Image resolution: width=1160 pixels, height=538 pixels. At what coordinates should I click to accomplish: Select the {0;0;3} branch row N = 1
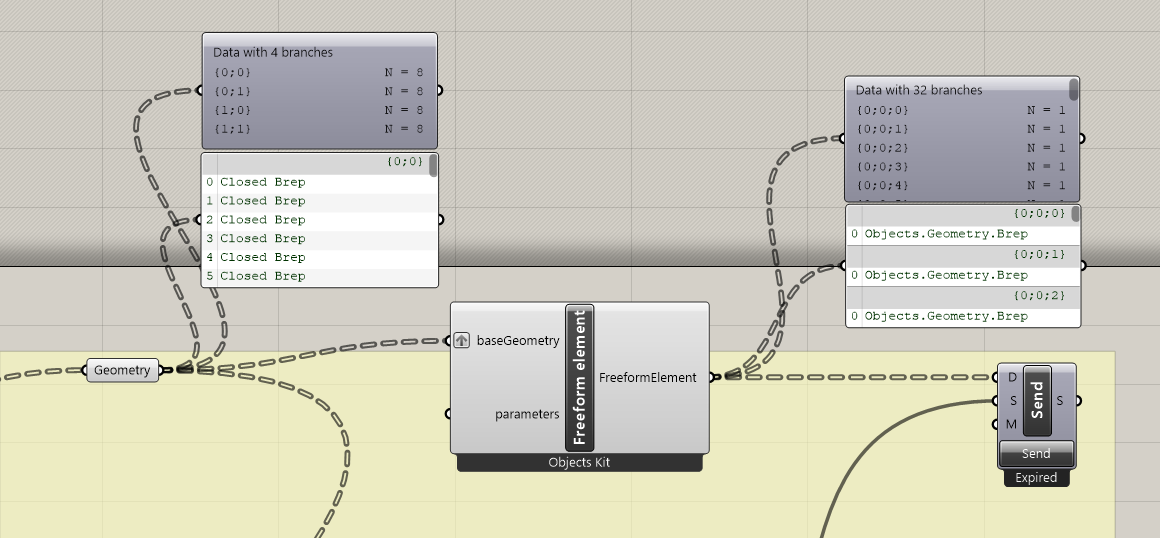coord(962,167)
